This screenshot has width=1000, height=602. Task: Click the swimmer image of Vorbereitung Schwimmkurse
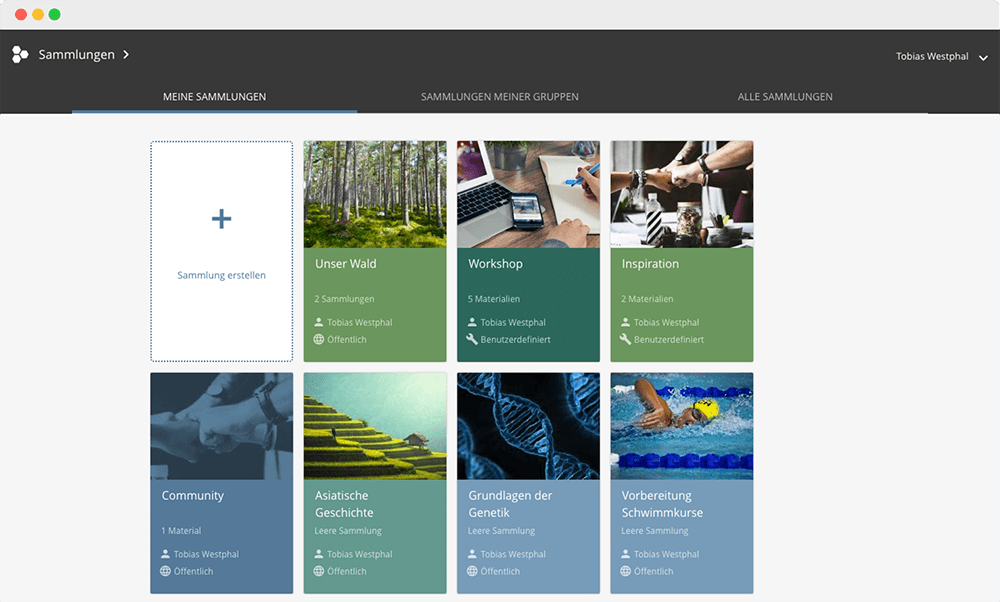click(682, 426)
